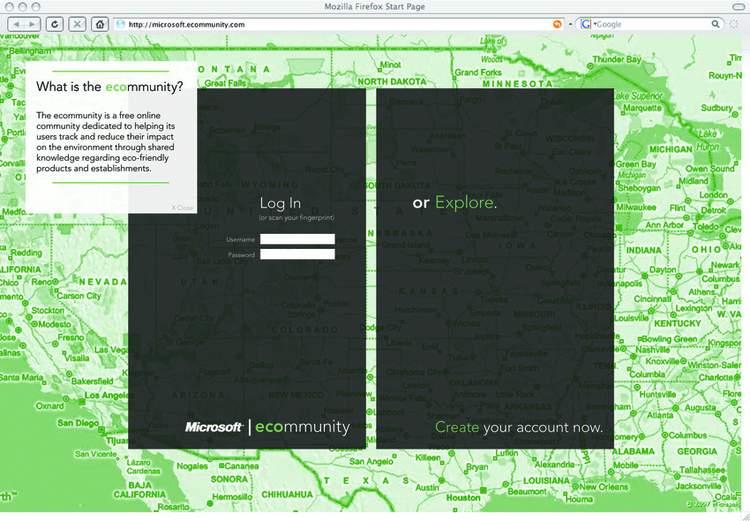The width and height of the screenshot is (750, 521).
Task: Close the What is the ecommunity panel
Action: click(x=182, y=208)
